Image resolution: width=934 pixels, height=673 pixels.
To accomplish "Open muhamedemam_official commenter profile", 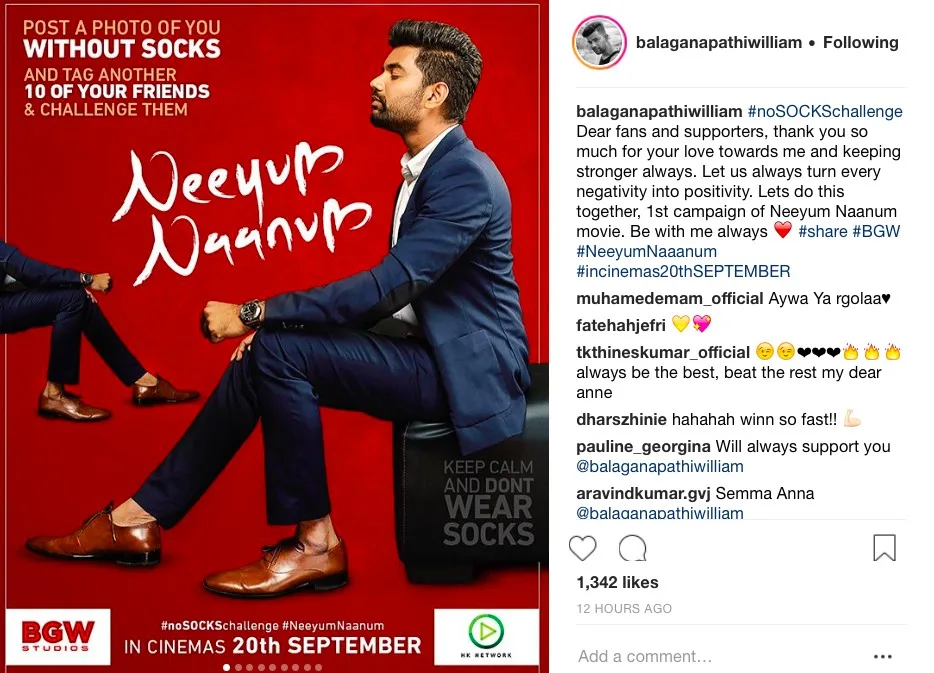I will coord(670,298).
